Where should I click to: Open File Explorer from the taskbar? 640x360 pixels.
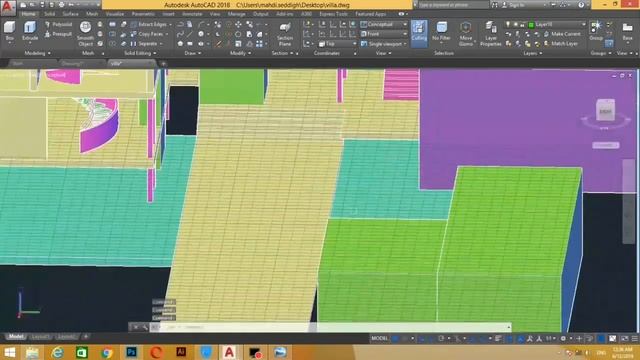(x=32, y=352)
